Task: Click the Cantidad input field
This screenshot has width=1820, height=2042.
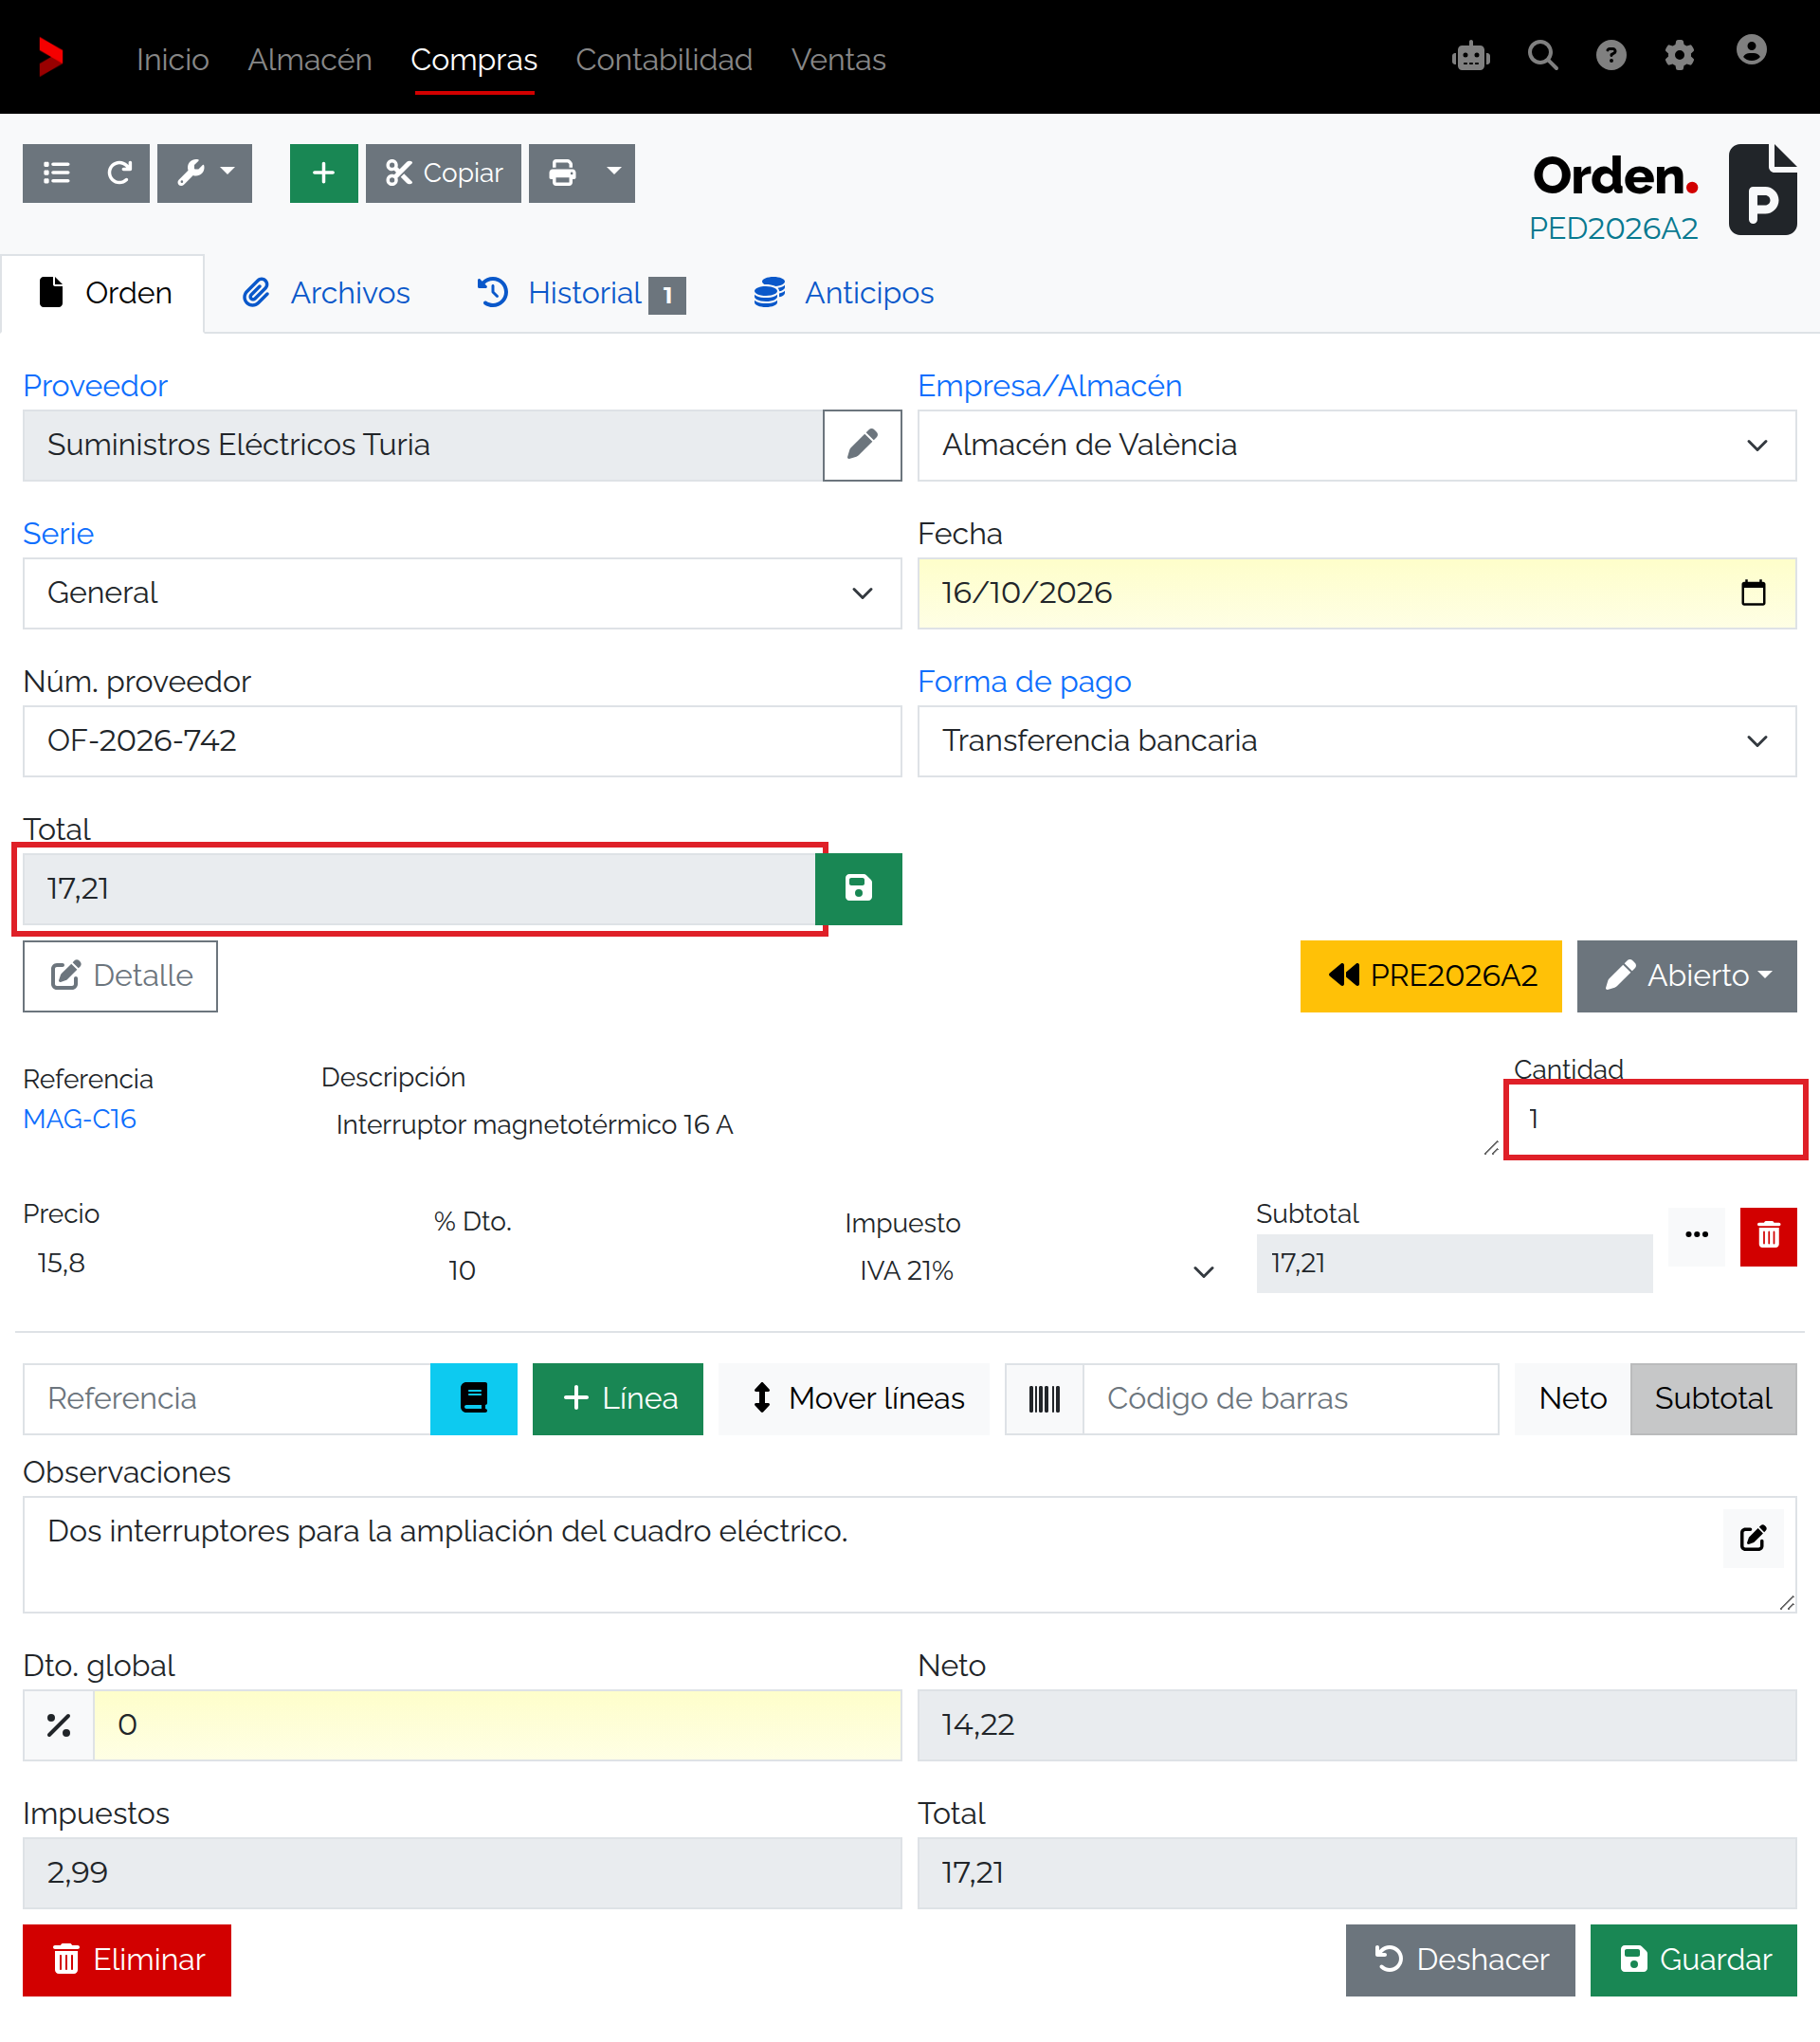Action: 1655,1119
